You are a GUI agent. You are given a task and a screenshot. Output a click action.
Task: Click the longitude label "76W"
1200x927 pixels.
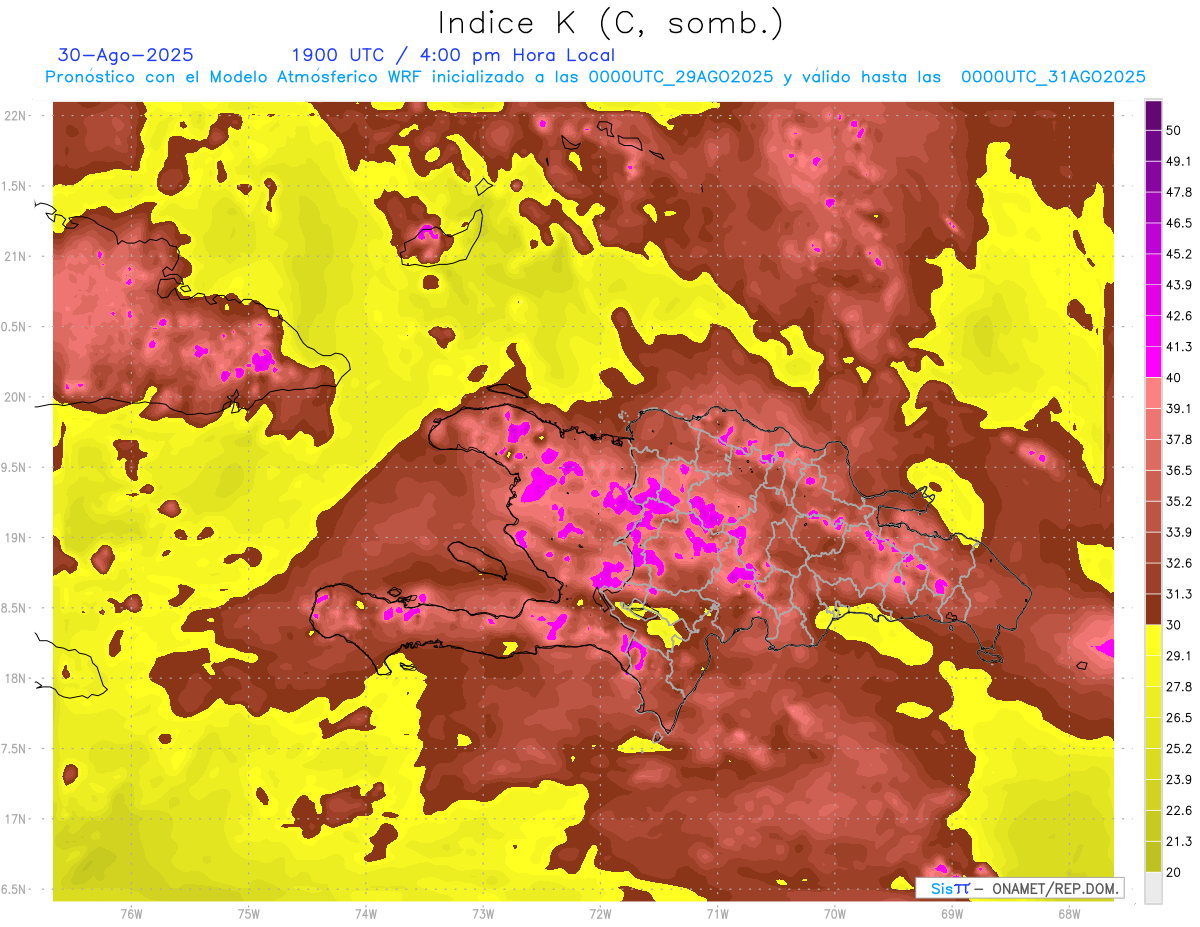click(x=131, y=914)
